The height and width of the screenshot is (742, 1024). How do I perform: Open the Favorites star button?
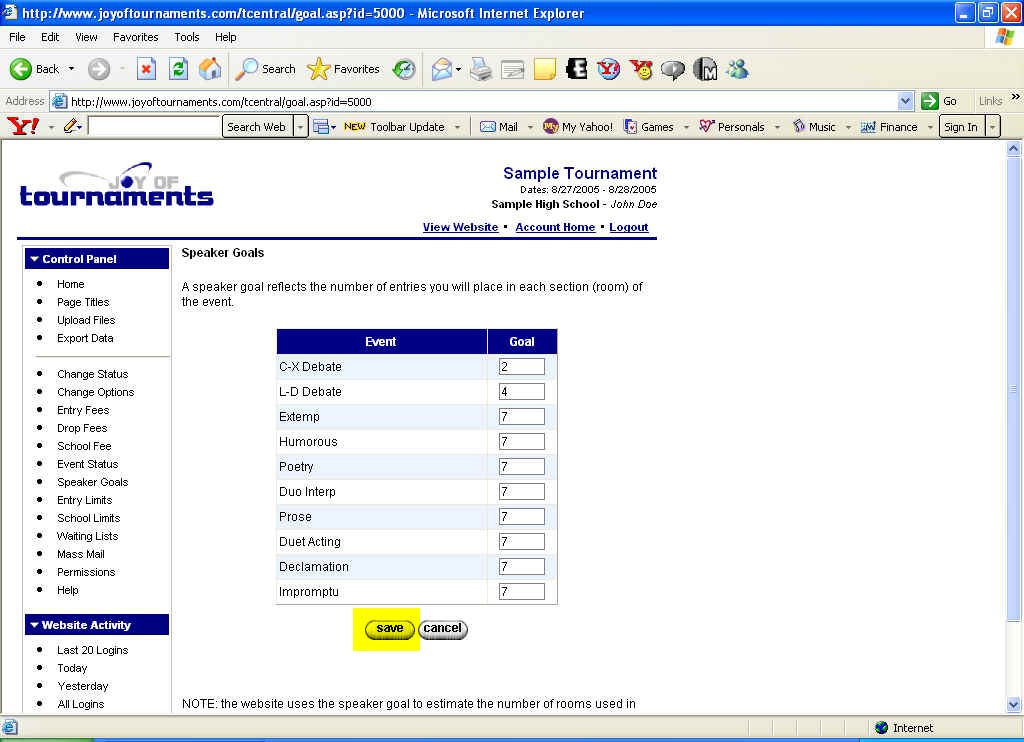pyautogui.click(x=344, y=69)
